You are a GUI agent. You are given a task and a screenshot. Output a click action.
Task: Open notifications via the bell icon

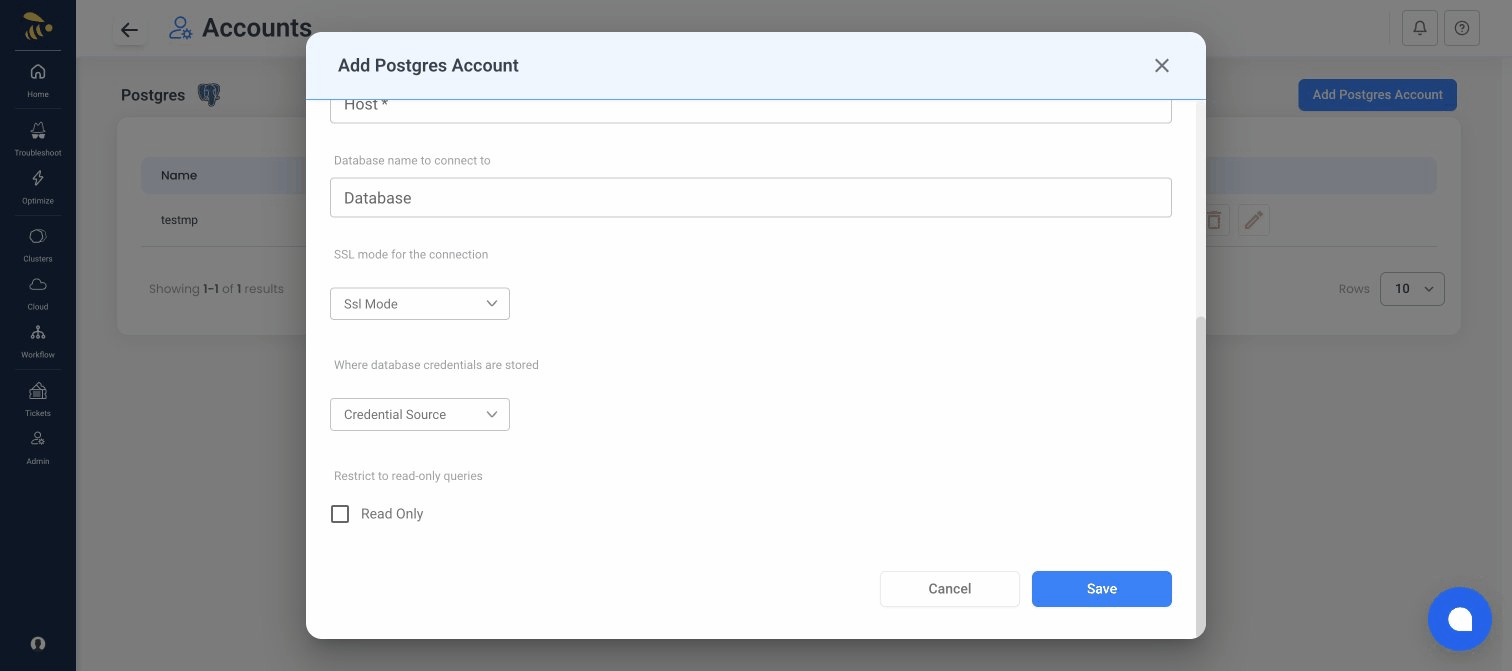1420,28
